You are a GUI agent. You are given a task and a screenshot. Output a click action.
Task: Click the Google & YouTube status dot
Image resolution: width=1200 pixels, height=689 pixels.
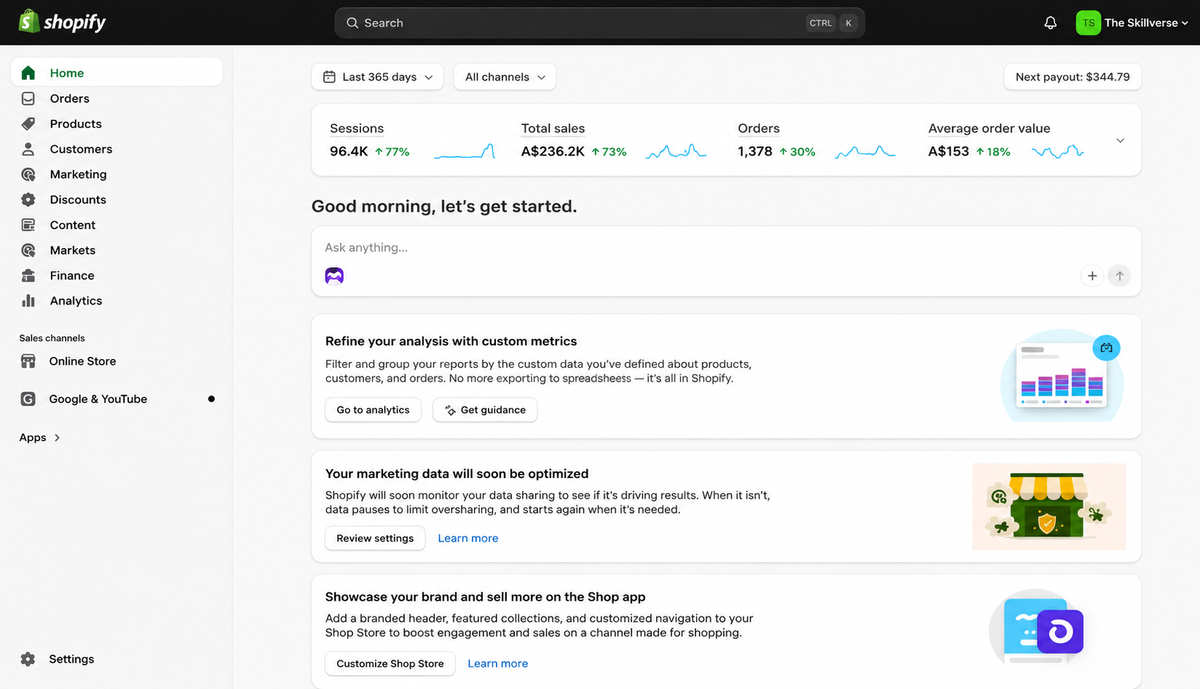pyautogui.click(x=211, y=399)
